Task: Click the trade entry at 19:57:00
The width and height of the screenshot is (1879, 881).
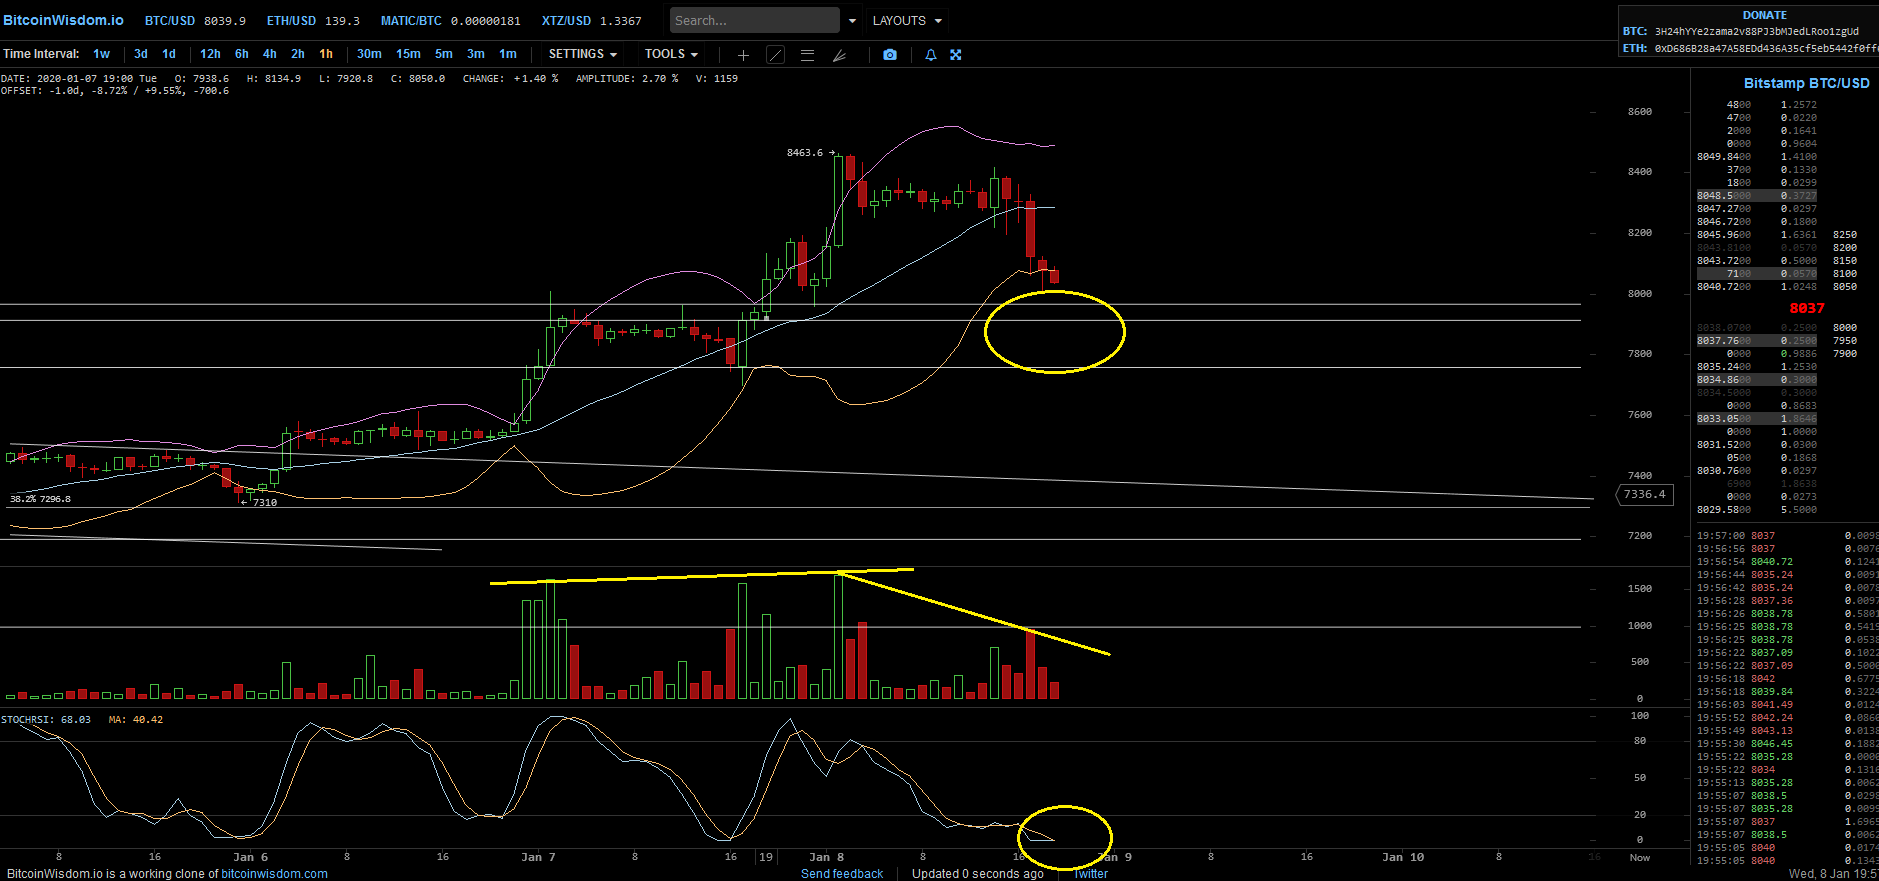Action: pos(1788,536)
